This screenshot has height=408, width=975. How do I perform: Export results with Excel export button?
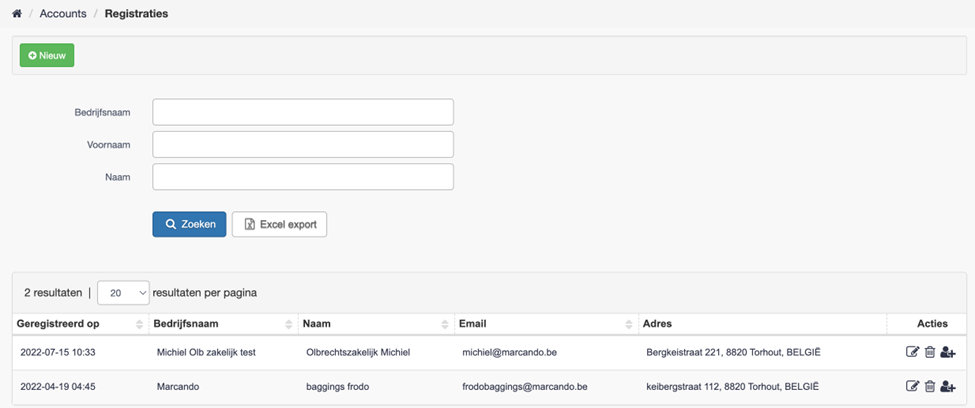pyautogui.click(x=279, y=225)
